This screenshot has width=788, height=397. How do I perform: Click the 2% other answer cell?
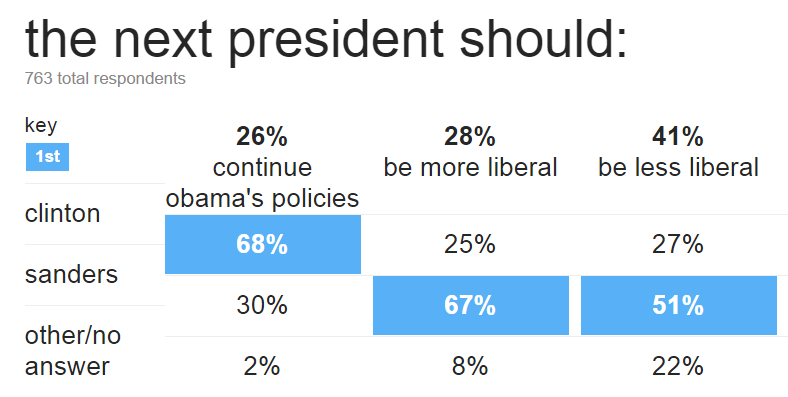click(x=262, y=366)
